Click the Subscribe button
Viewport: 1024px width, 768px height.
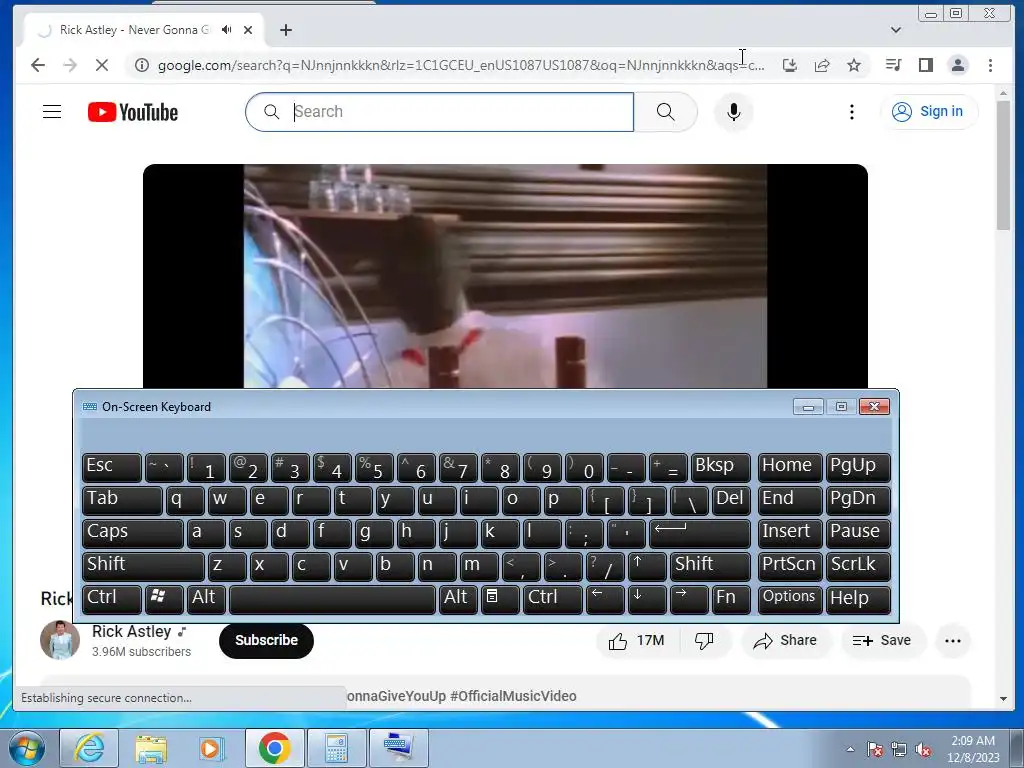[266, 641]
